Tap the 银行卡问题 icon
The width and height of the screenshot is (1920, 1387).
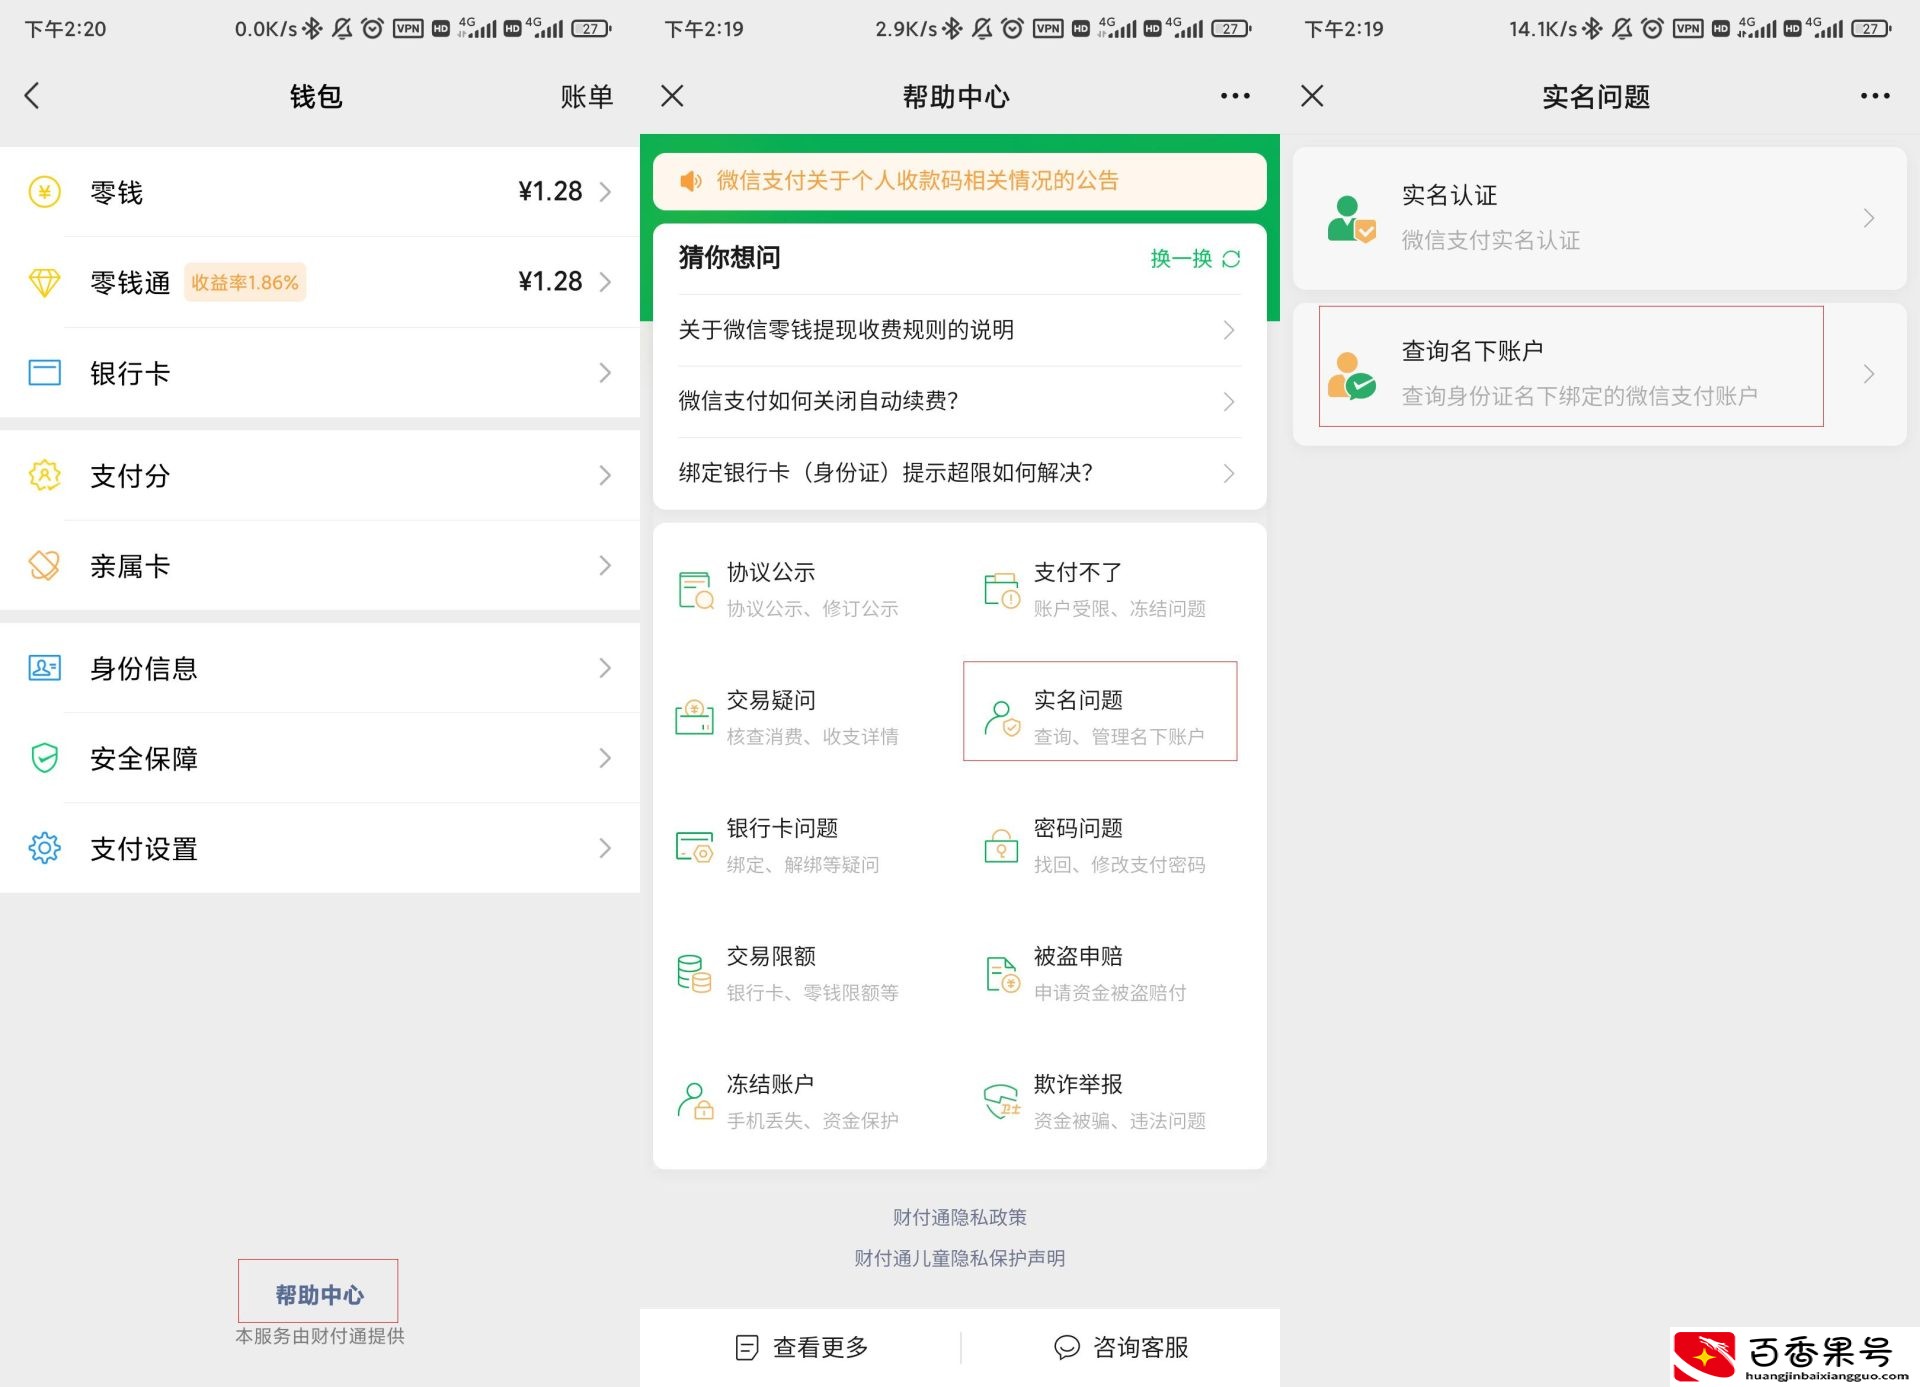[695, 846]
